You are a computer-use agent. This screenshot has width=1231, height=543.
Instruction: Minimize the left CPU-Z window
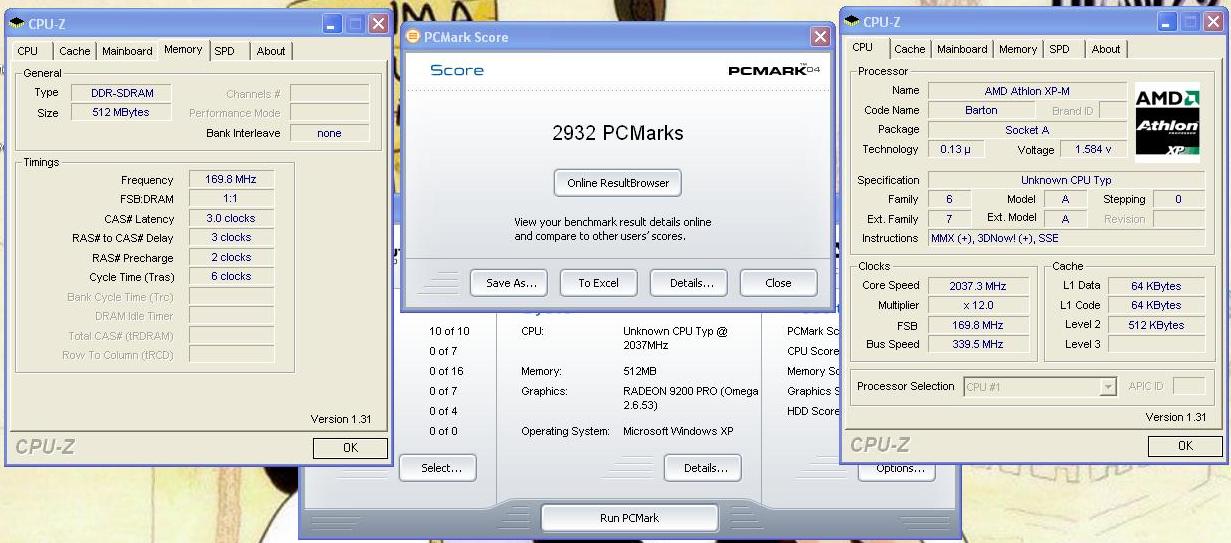click(332, 23)
